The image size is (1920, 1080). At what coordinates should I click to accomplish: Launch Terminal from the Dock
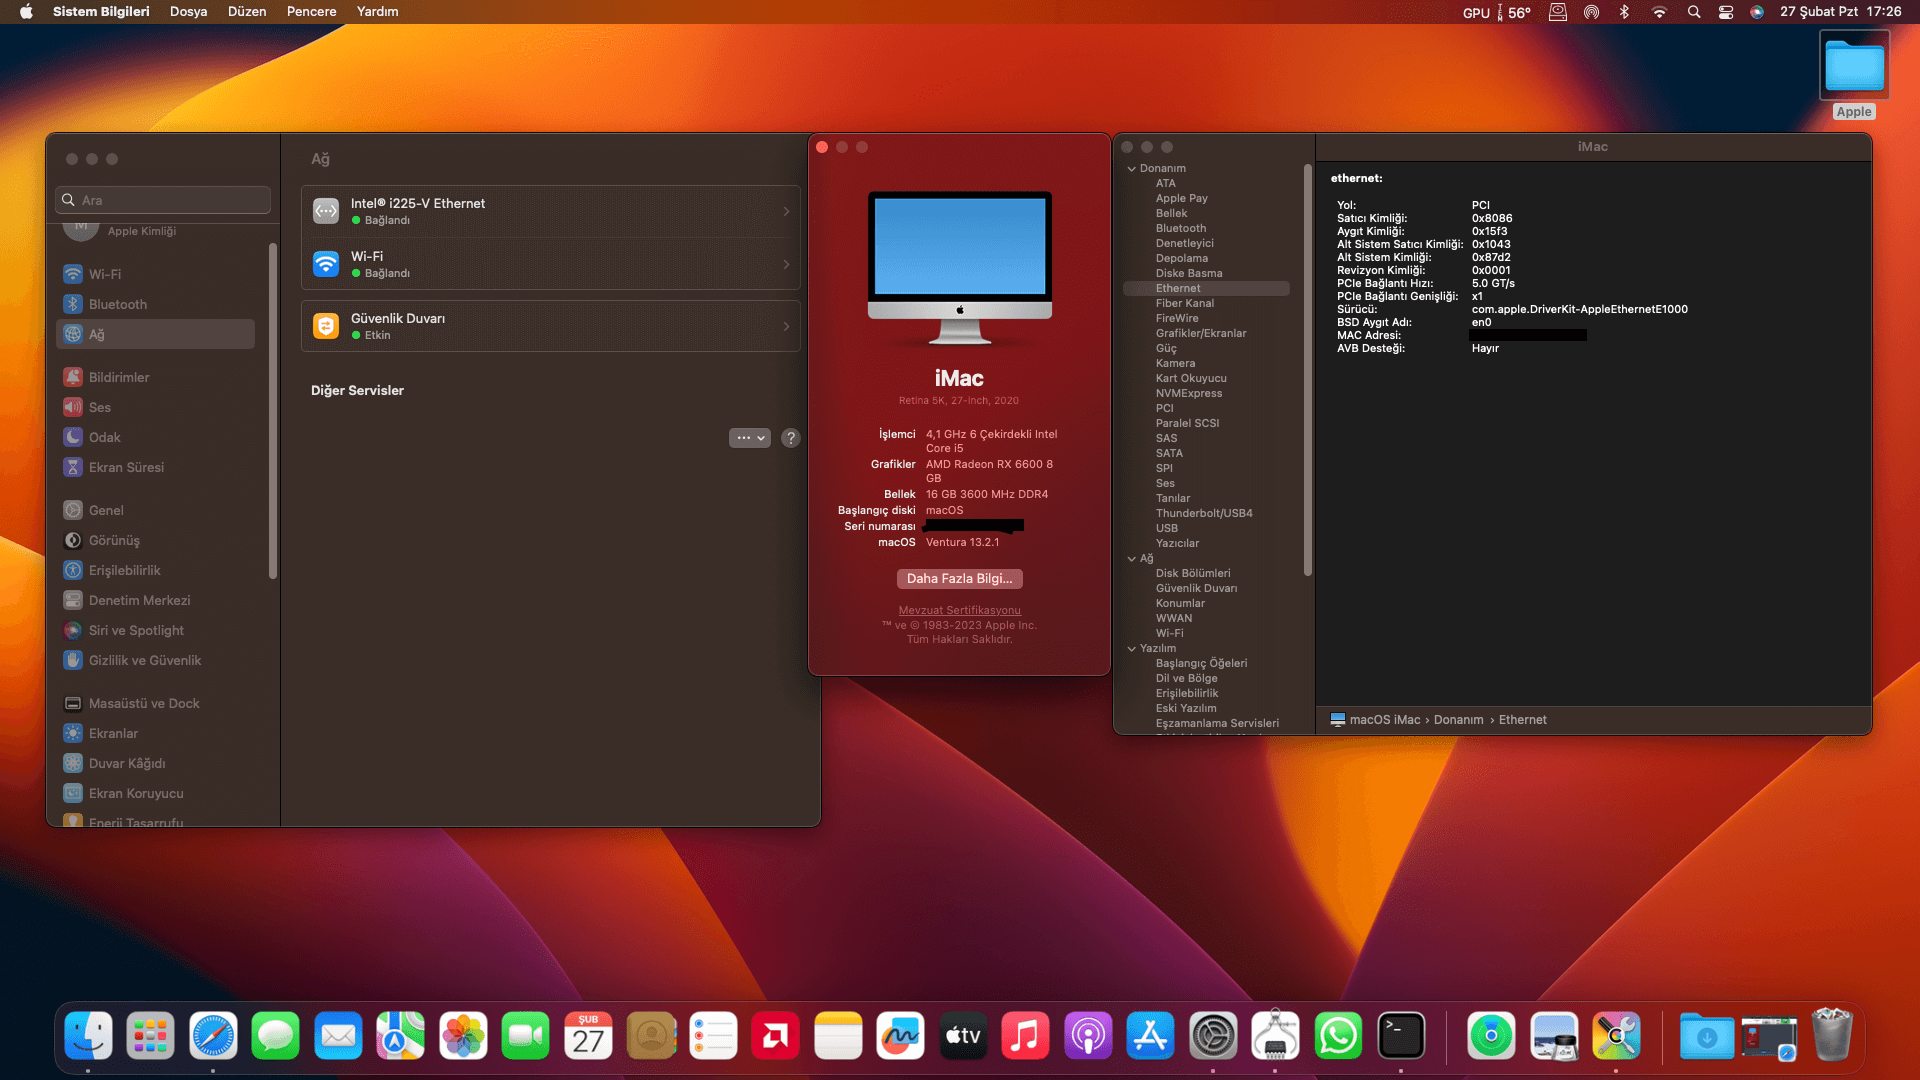(1401, 1036)
